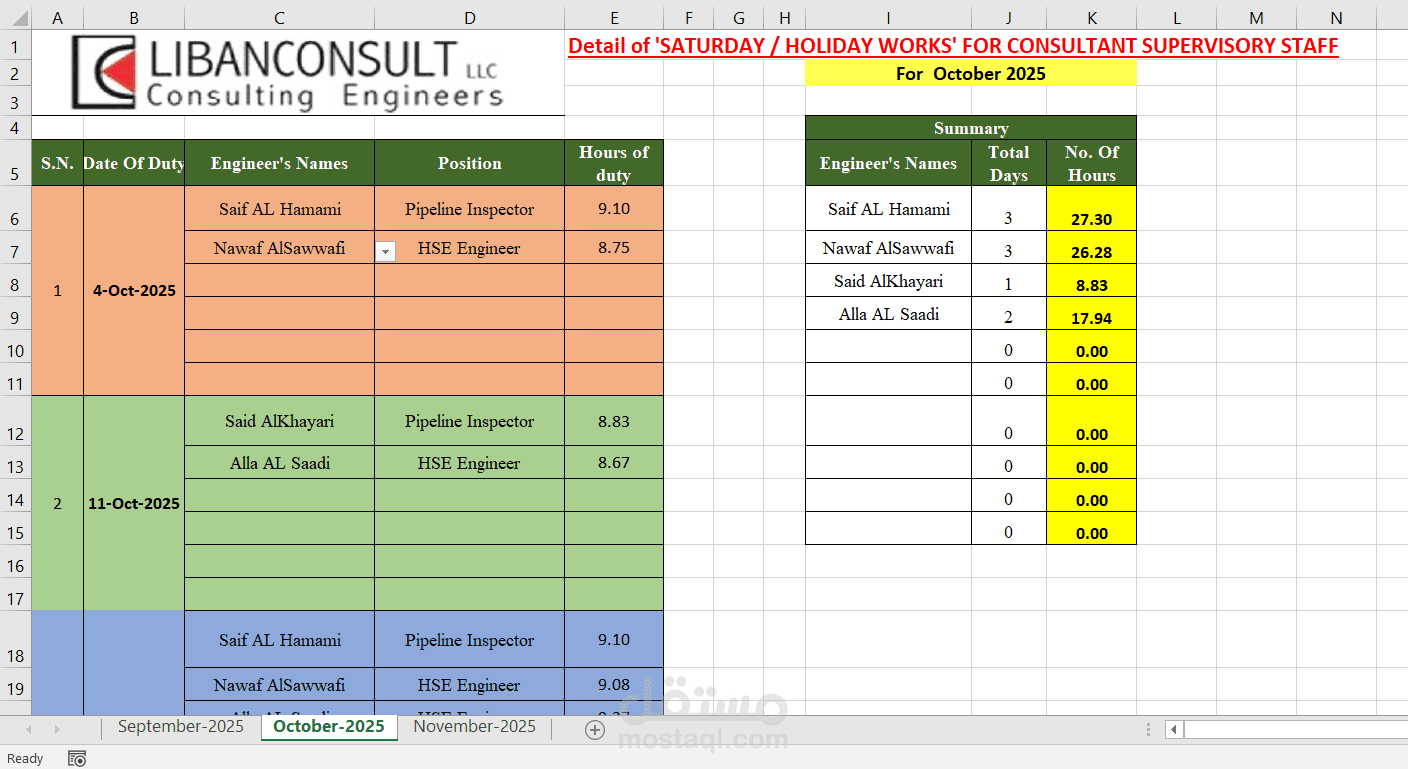The height and width of the screenshot is (769, 1408).
Task: Select S.N. cell showing 2
Action: (x=57, y=503)
